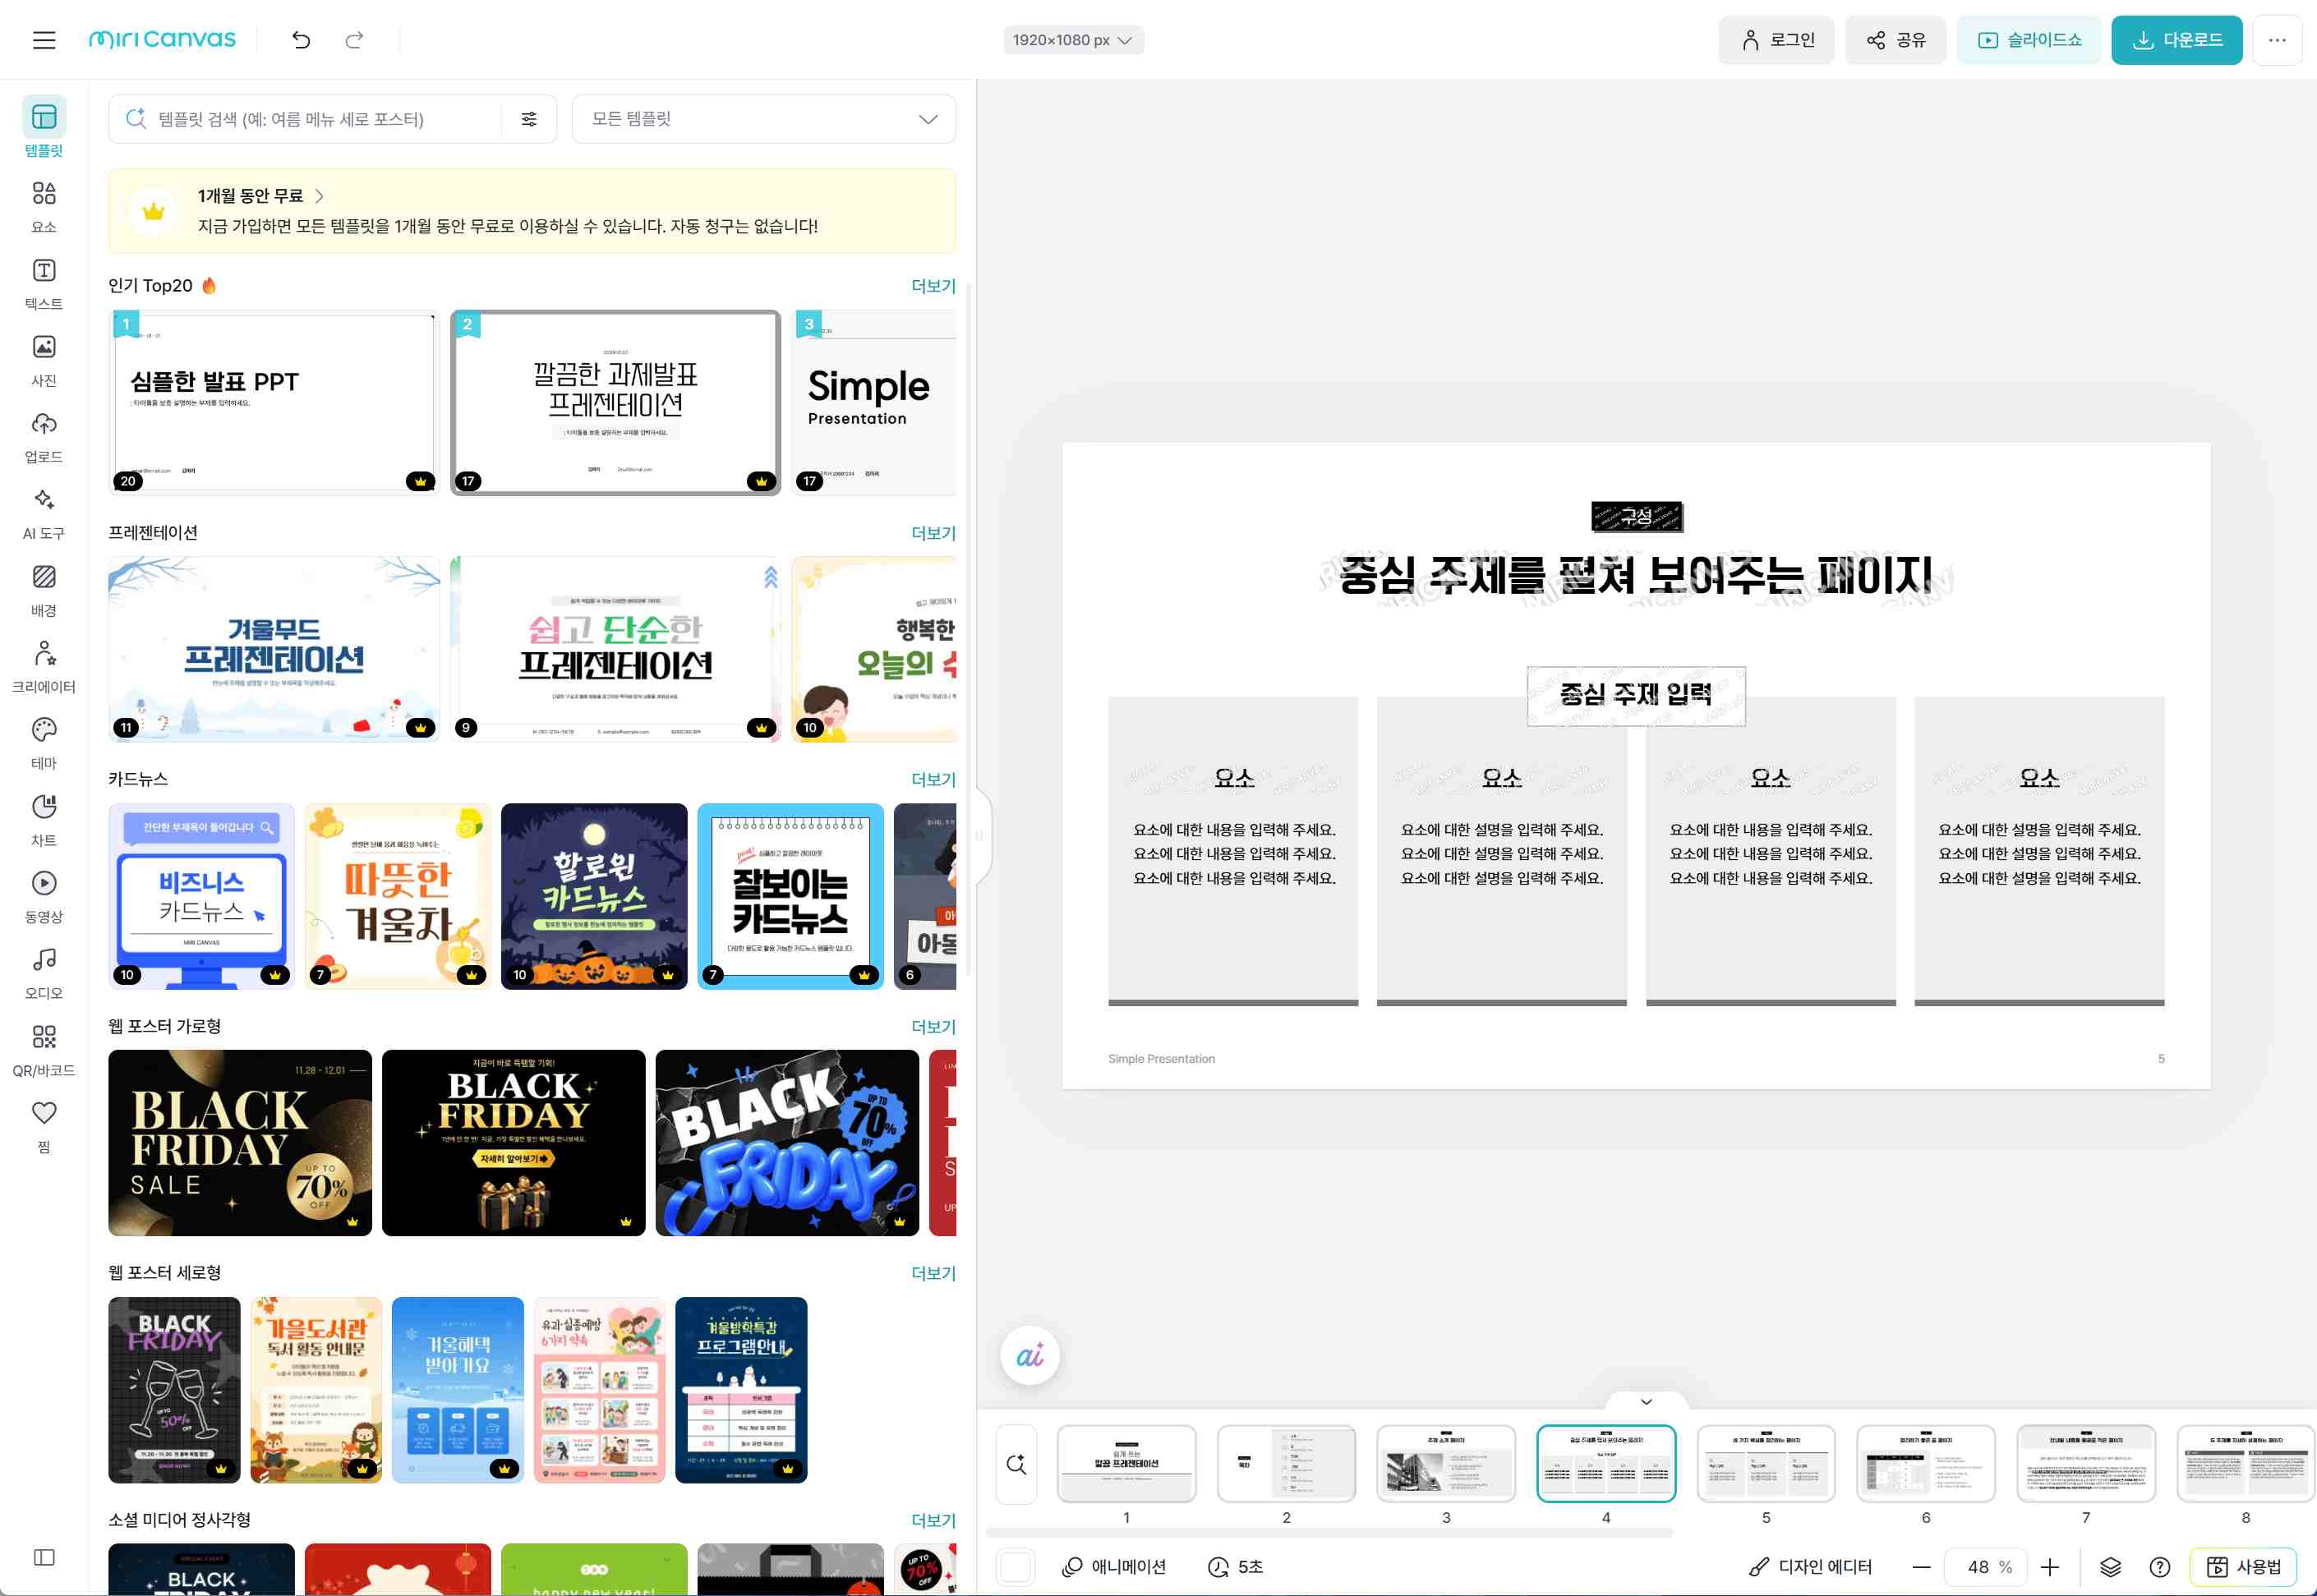
Task: Open the 테마 theme panel
Action: [44, 744]
